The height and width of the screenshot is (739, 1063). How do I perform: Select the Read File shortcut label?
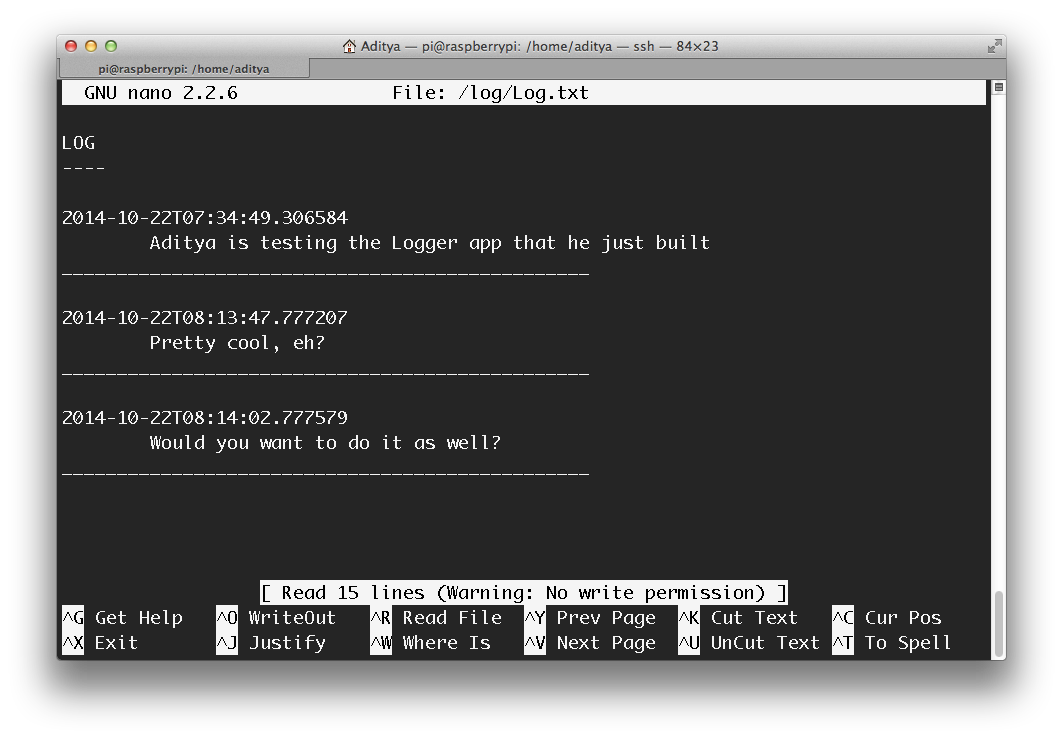coord(443,617)
